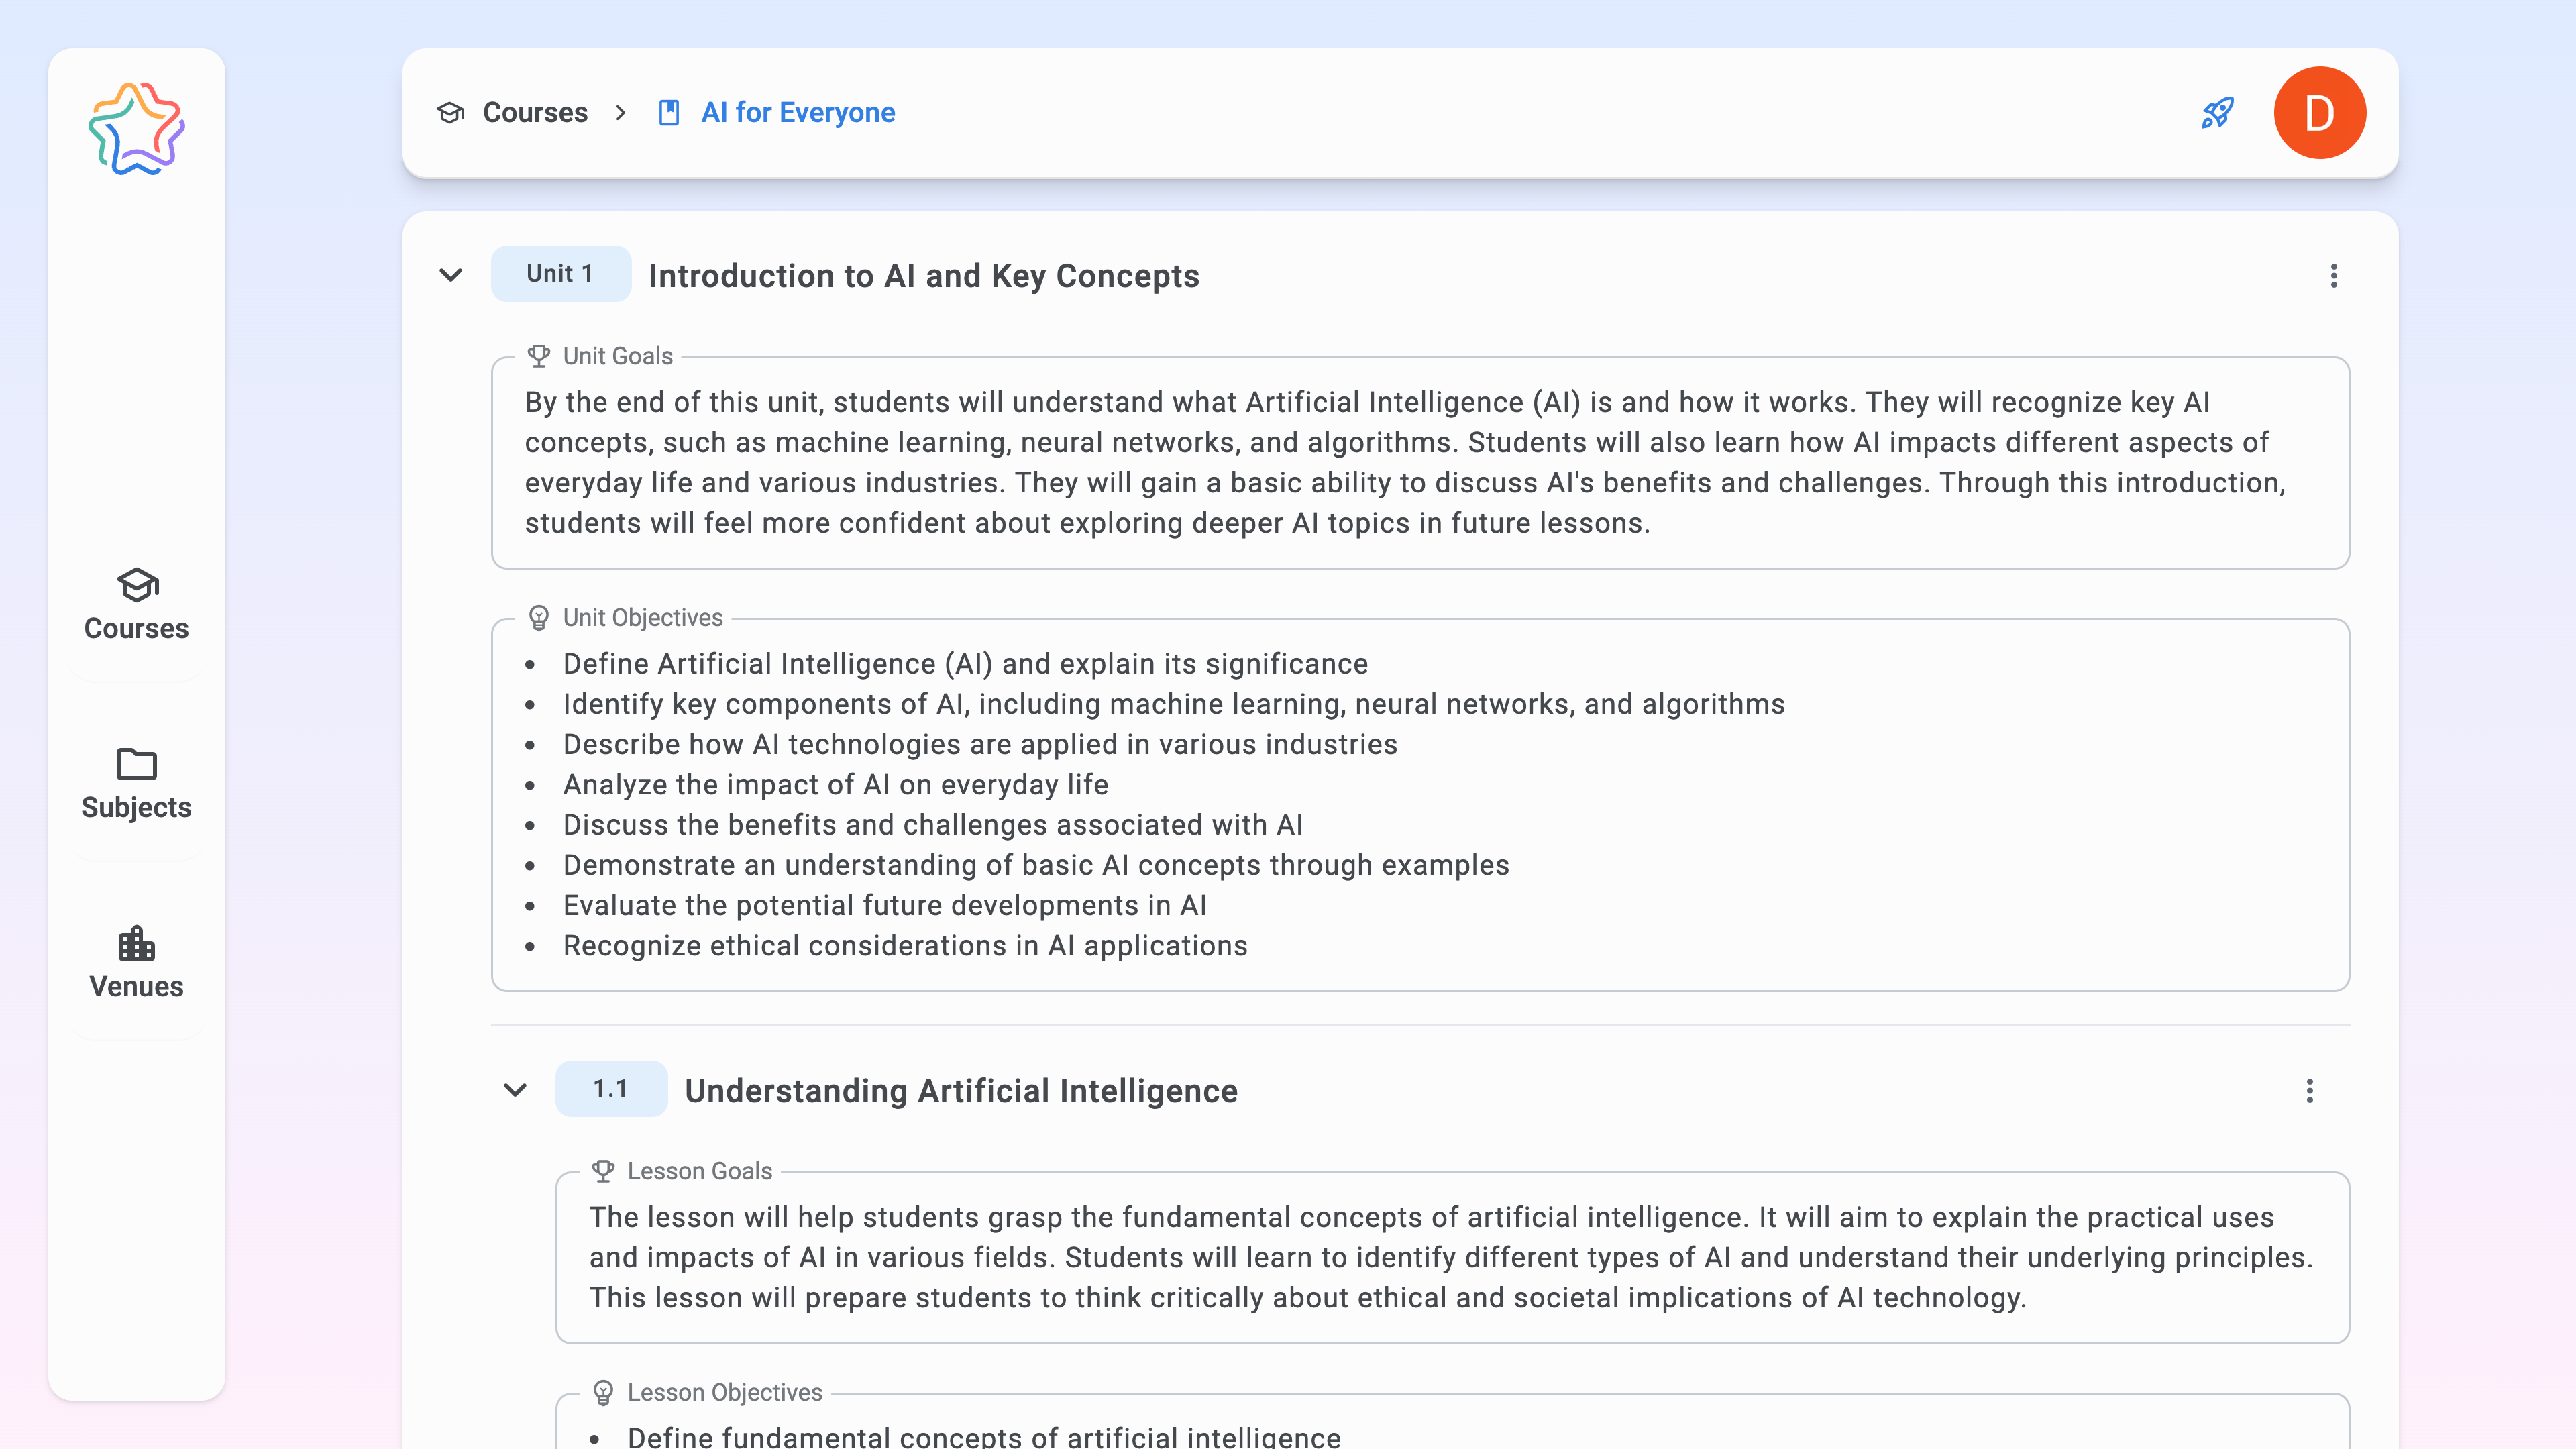
Task: Click the 1.1 lesson badge
Action: (611, 1089)
